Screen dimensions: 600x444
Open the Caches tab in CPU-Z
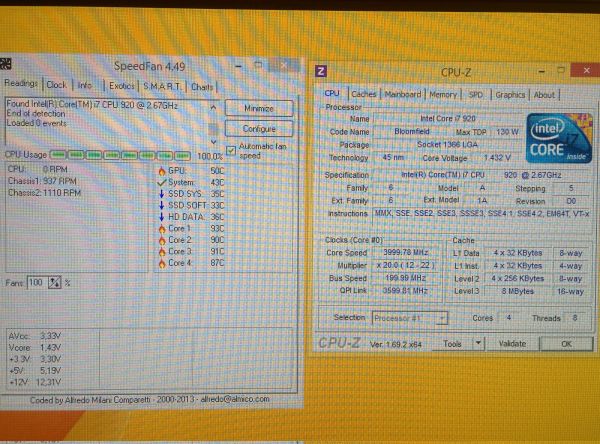point(364,94)
